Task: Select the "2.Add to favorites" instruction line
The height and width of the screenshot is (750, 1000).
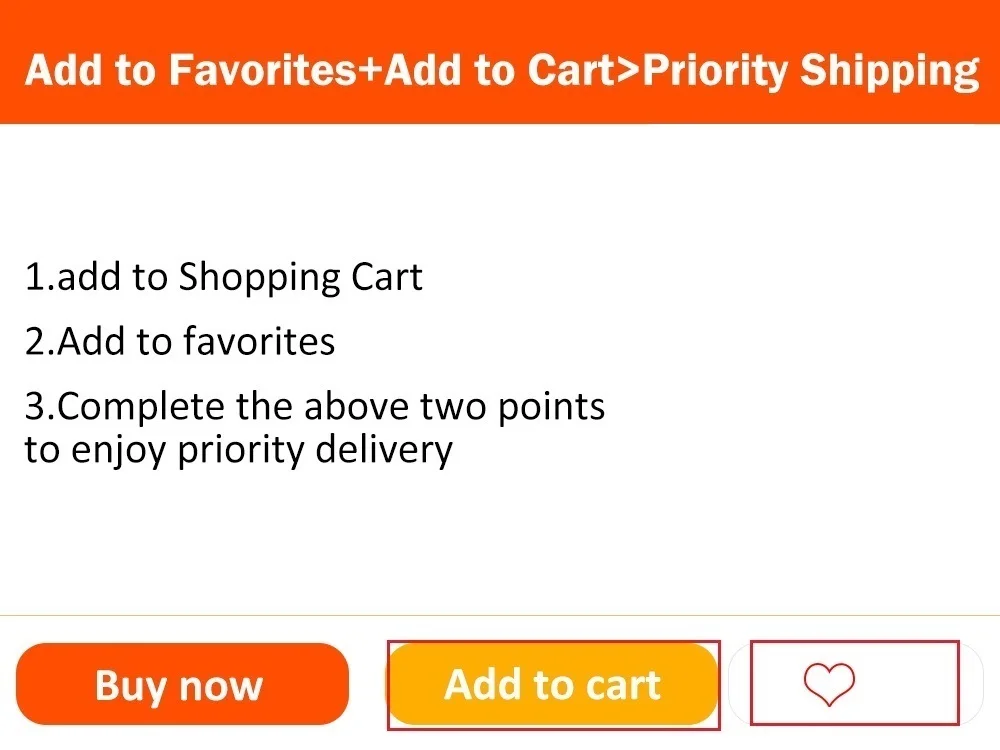Action: (180, 342)
